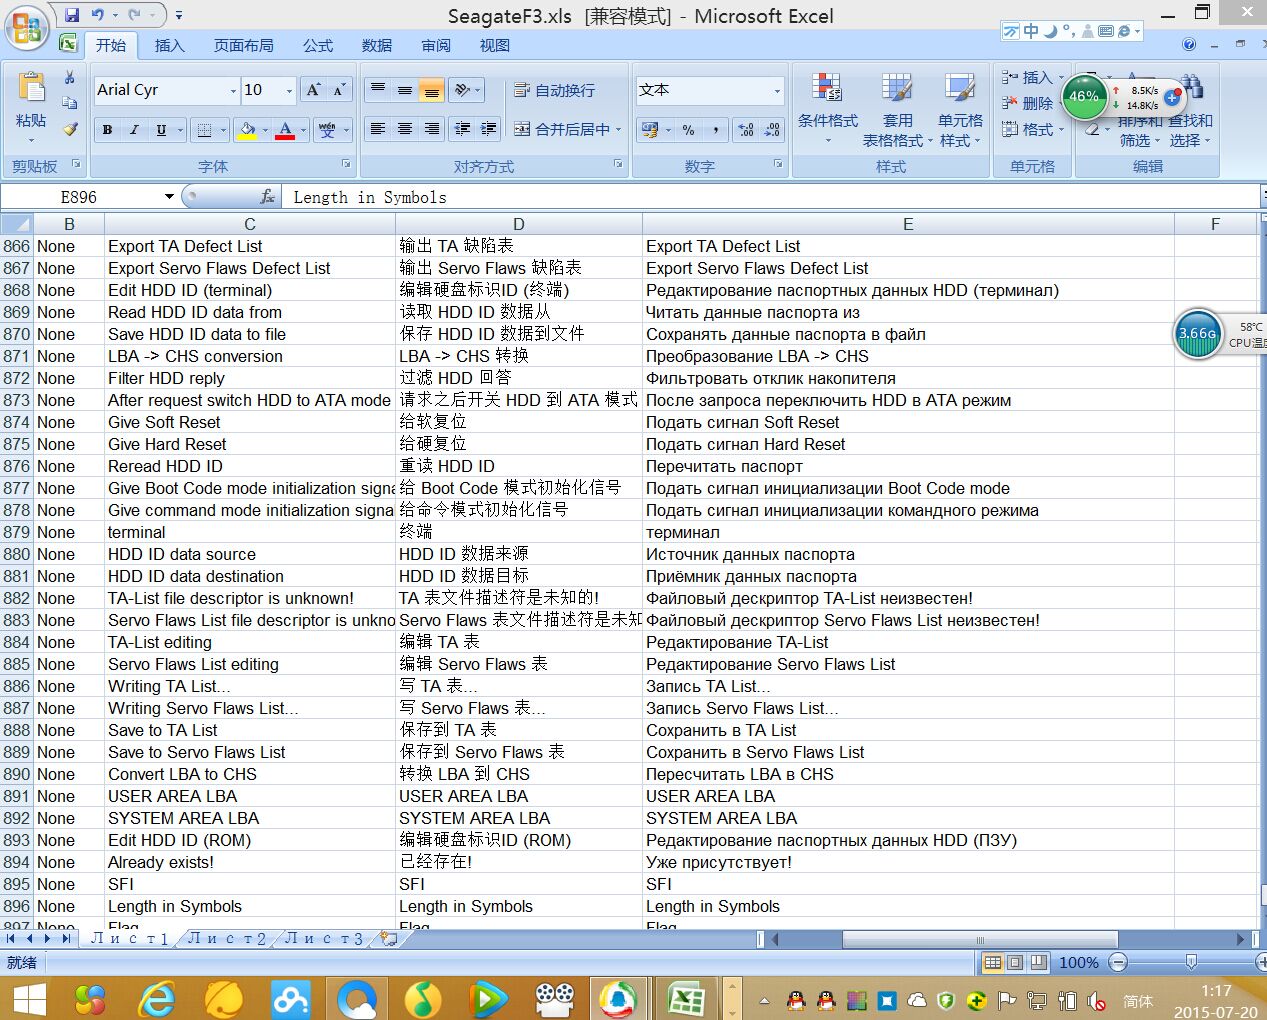Click the 100% zoom level button

pyautogui.click(x=1079, y=962)
